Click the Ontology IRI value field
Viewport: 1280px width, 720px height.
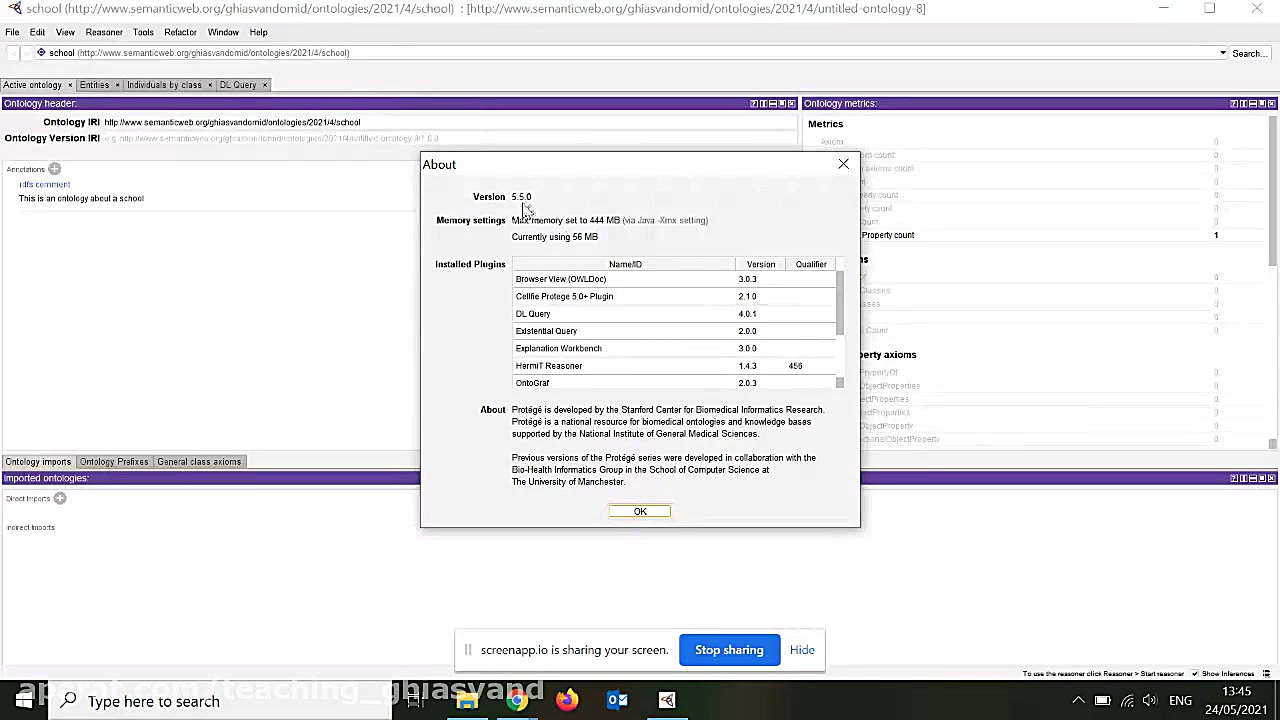click(x=448, y=122)
